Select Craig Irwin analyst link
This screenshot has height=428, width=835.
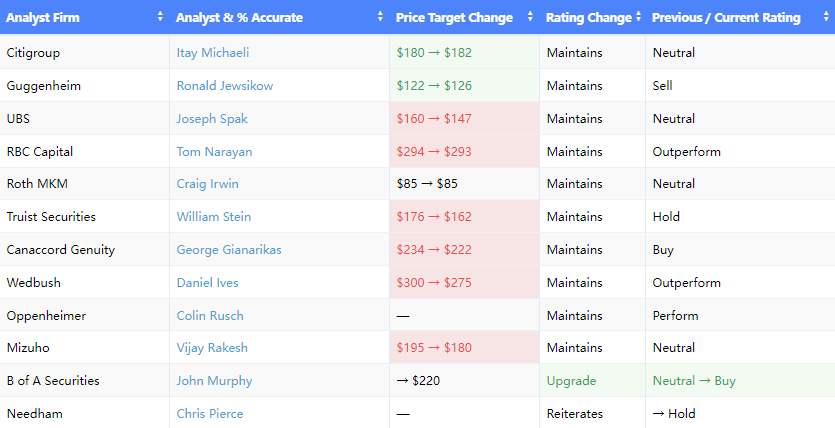coord(207,184)
